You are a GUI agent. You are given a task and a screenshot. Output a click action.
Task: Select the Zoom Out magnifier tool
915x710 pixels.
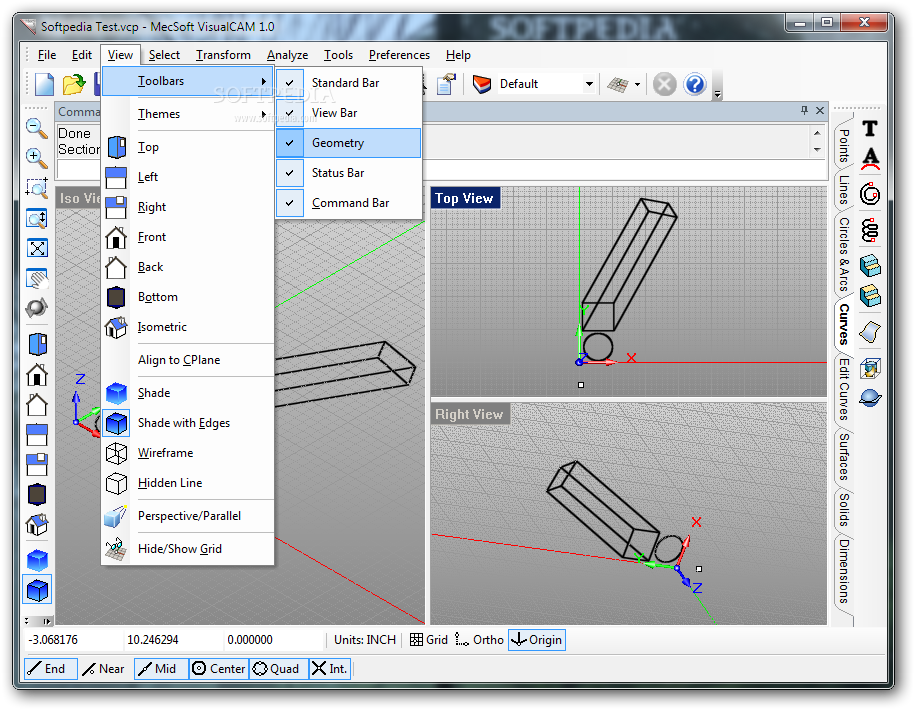pos(37,128)
